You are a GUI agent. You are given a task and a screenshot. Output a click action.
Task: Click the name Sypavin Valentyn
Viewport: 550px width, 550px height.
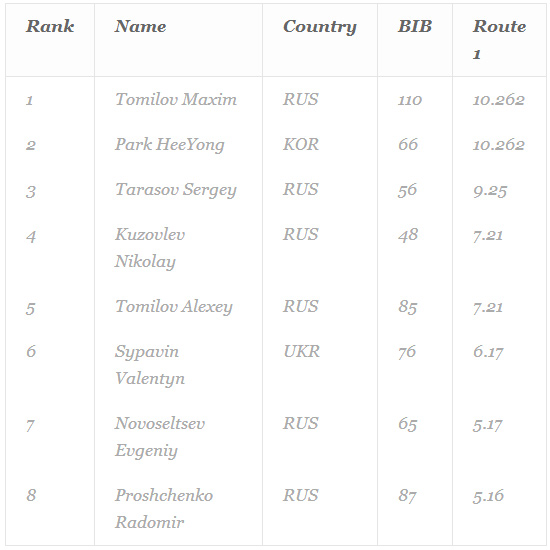tap(150, 365)
